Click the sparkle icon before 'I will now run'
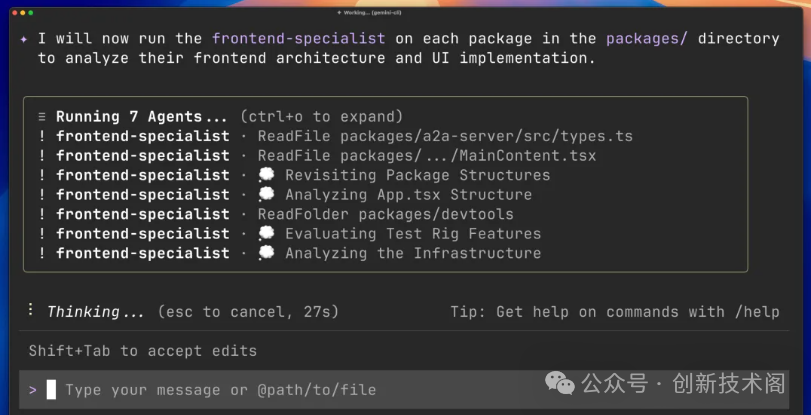811x415 pixels. click(x=24, y=39)
